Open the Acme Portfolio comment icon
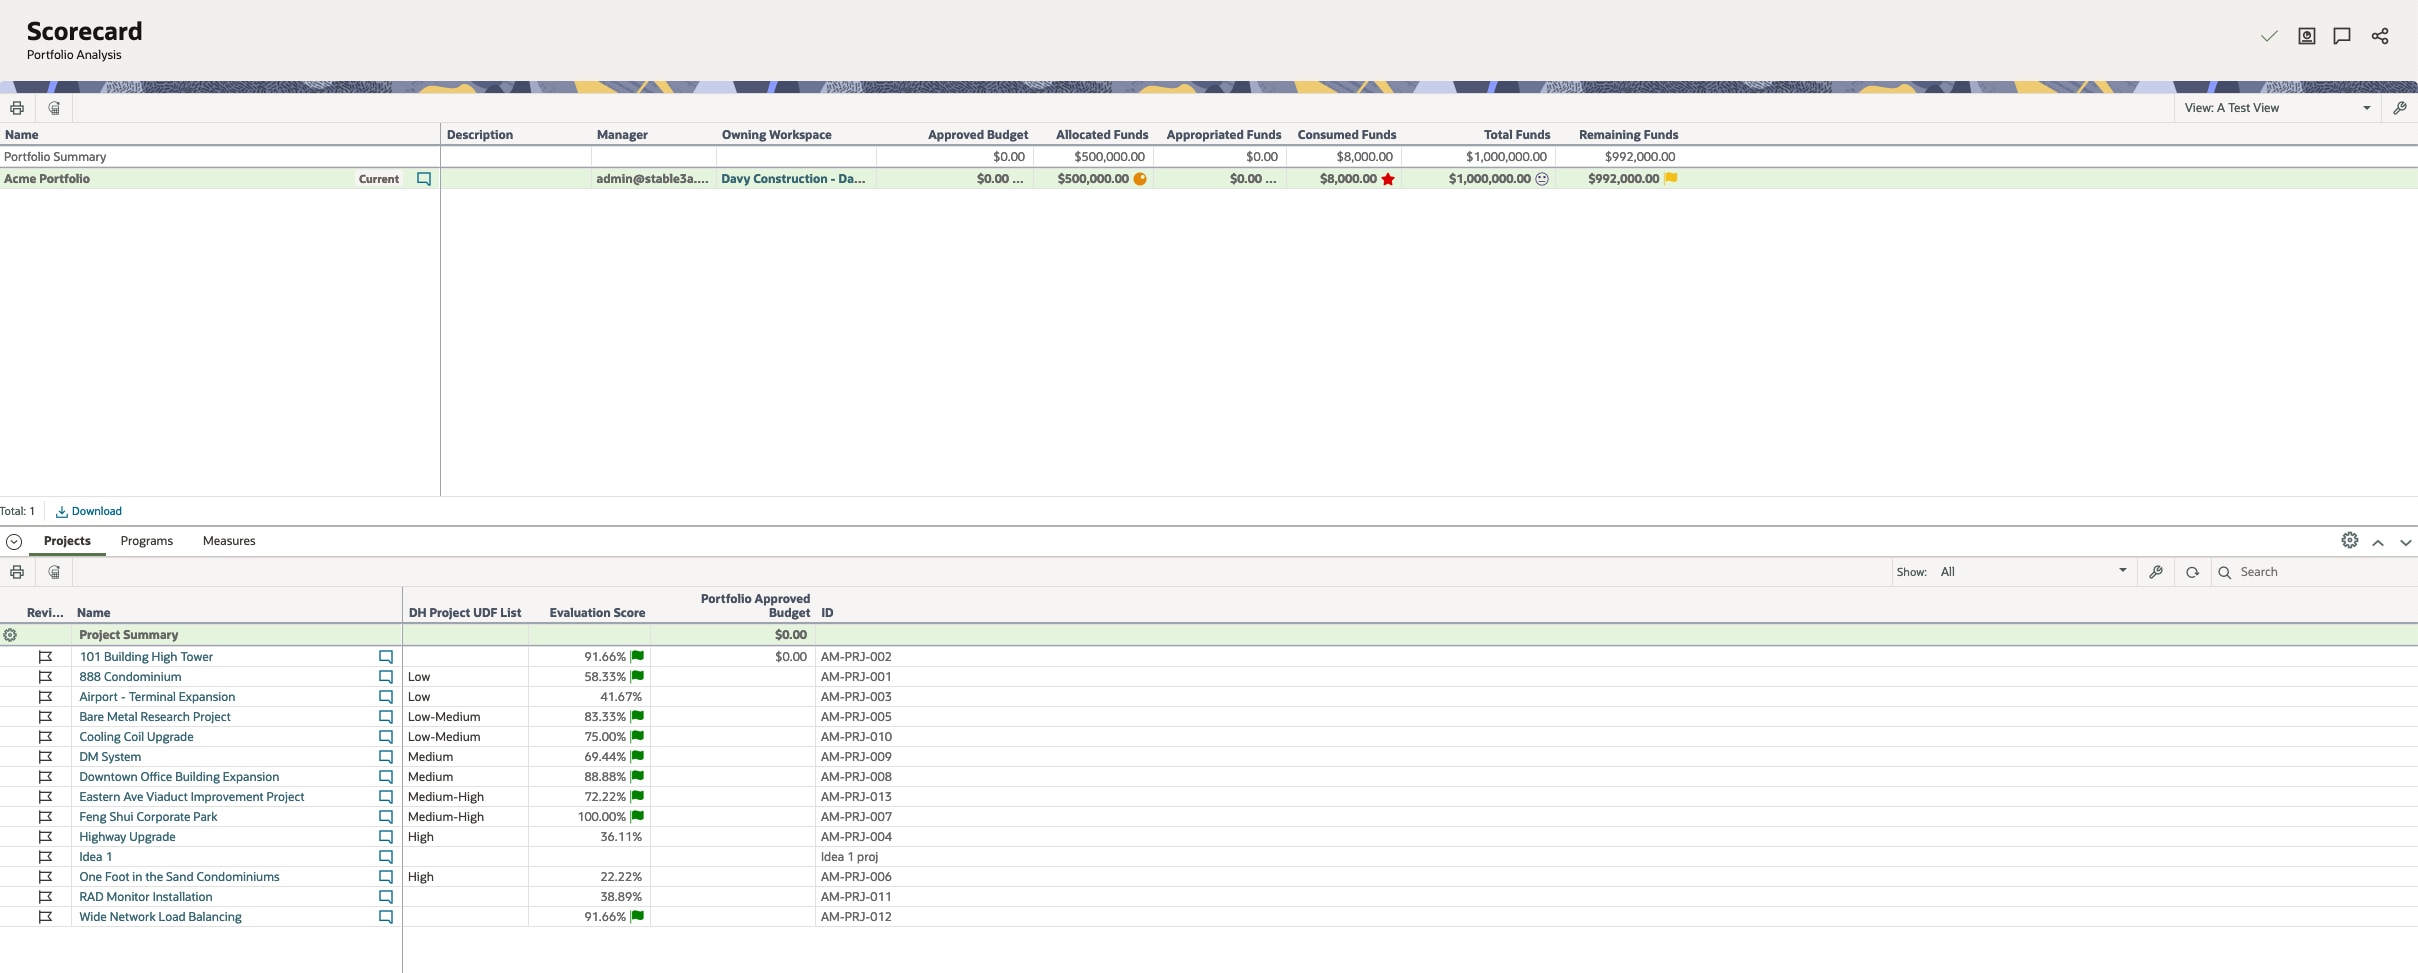Screen dimensions: 2418x973 coord(424,179)
